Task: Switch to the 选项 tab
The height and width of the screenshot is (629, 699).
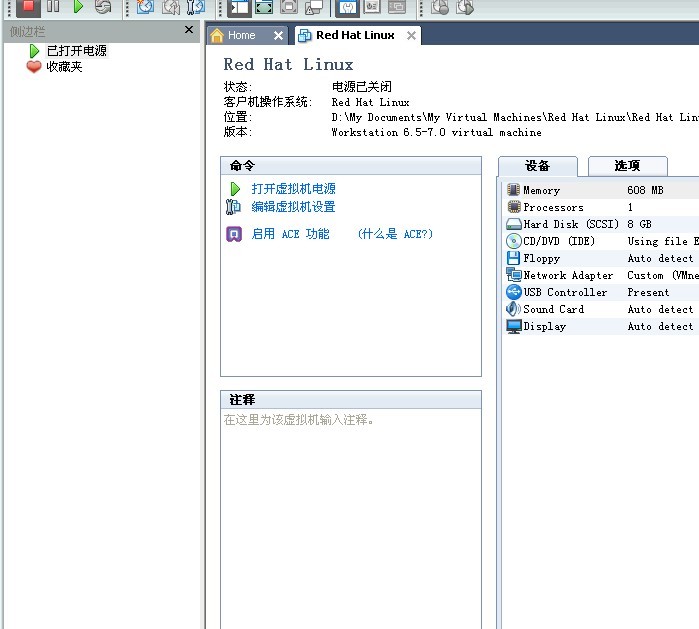Action: point(627,166)
